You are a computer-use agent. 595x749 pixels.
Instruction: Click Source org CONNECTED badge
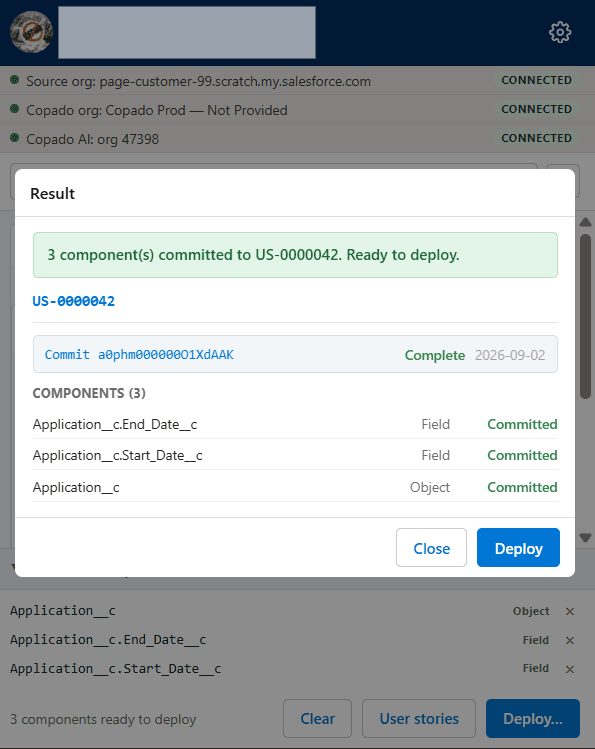pos(536,80)
